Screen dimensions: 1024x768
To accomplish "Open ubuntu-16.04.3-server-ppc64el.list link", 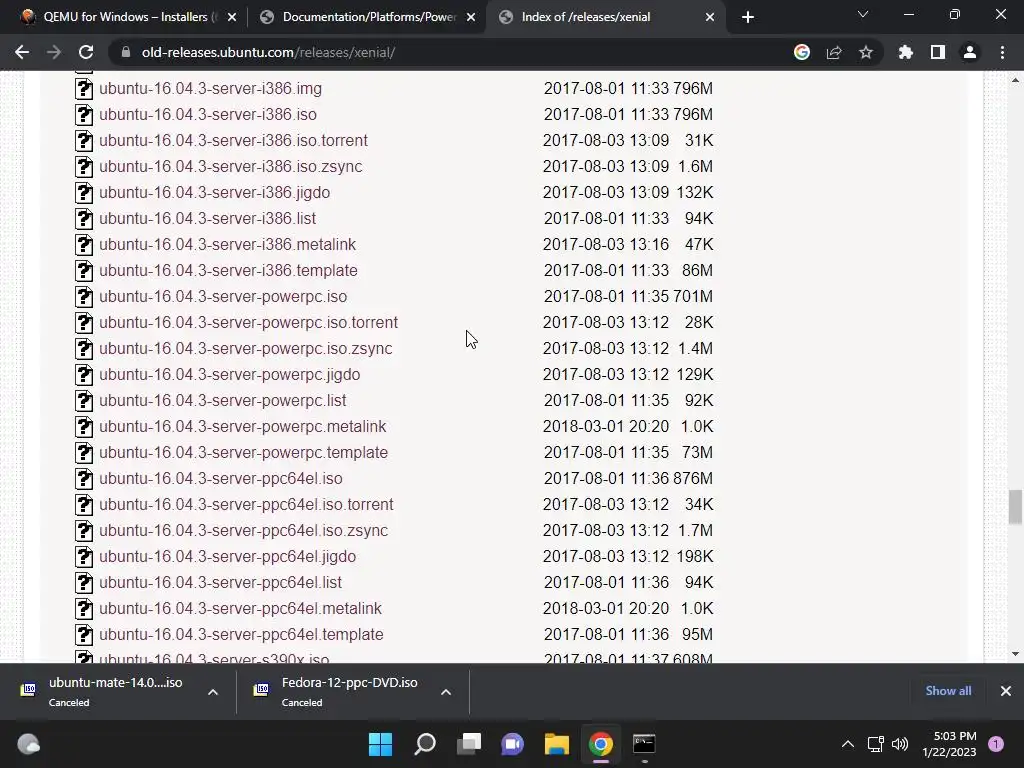I will click(220, 583).
